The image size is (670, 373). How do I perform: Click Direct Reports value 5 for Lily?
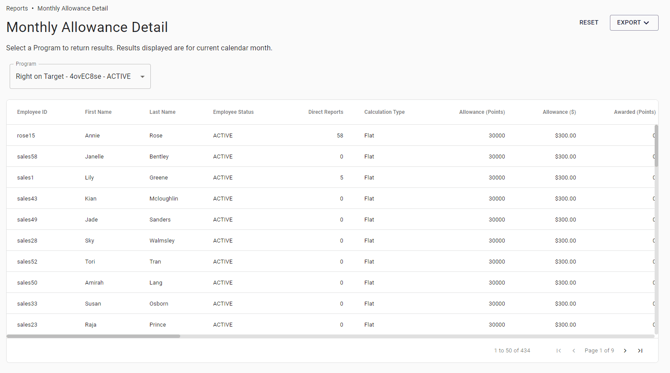341,177
